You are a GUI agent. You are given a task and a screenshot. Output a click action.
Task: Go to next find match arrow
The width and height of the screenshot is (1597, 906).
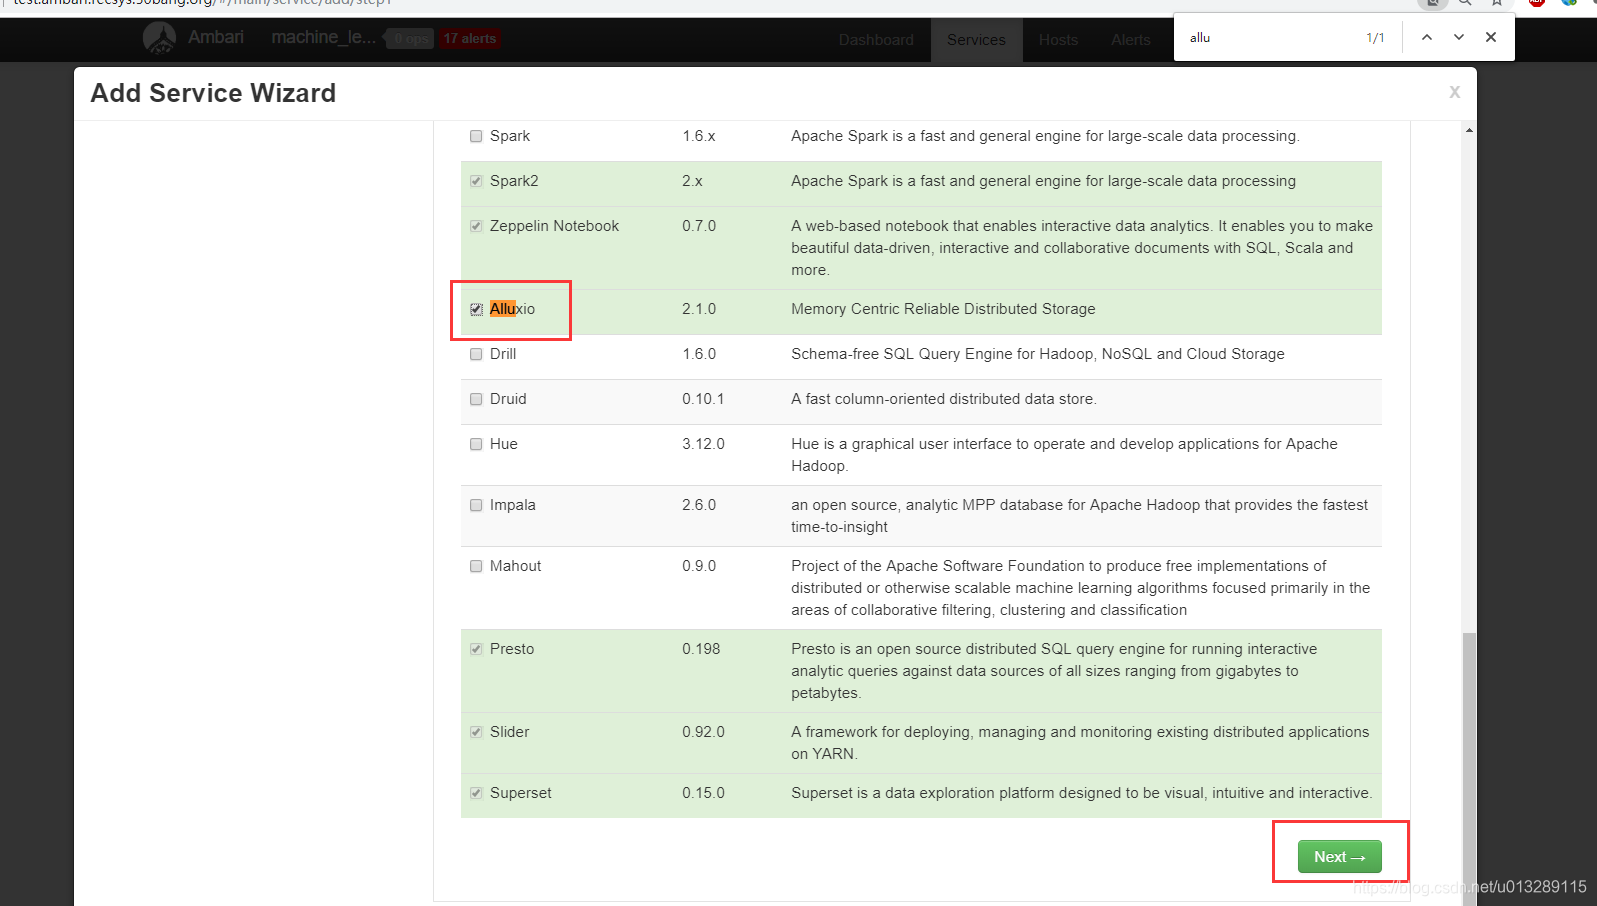coord(1459,37)
